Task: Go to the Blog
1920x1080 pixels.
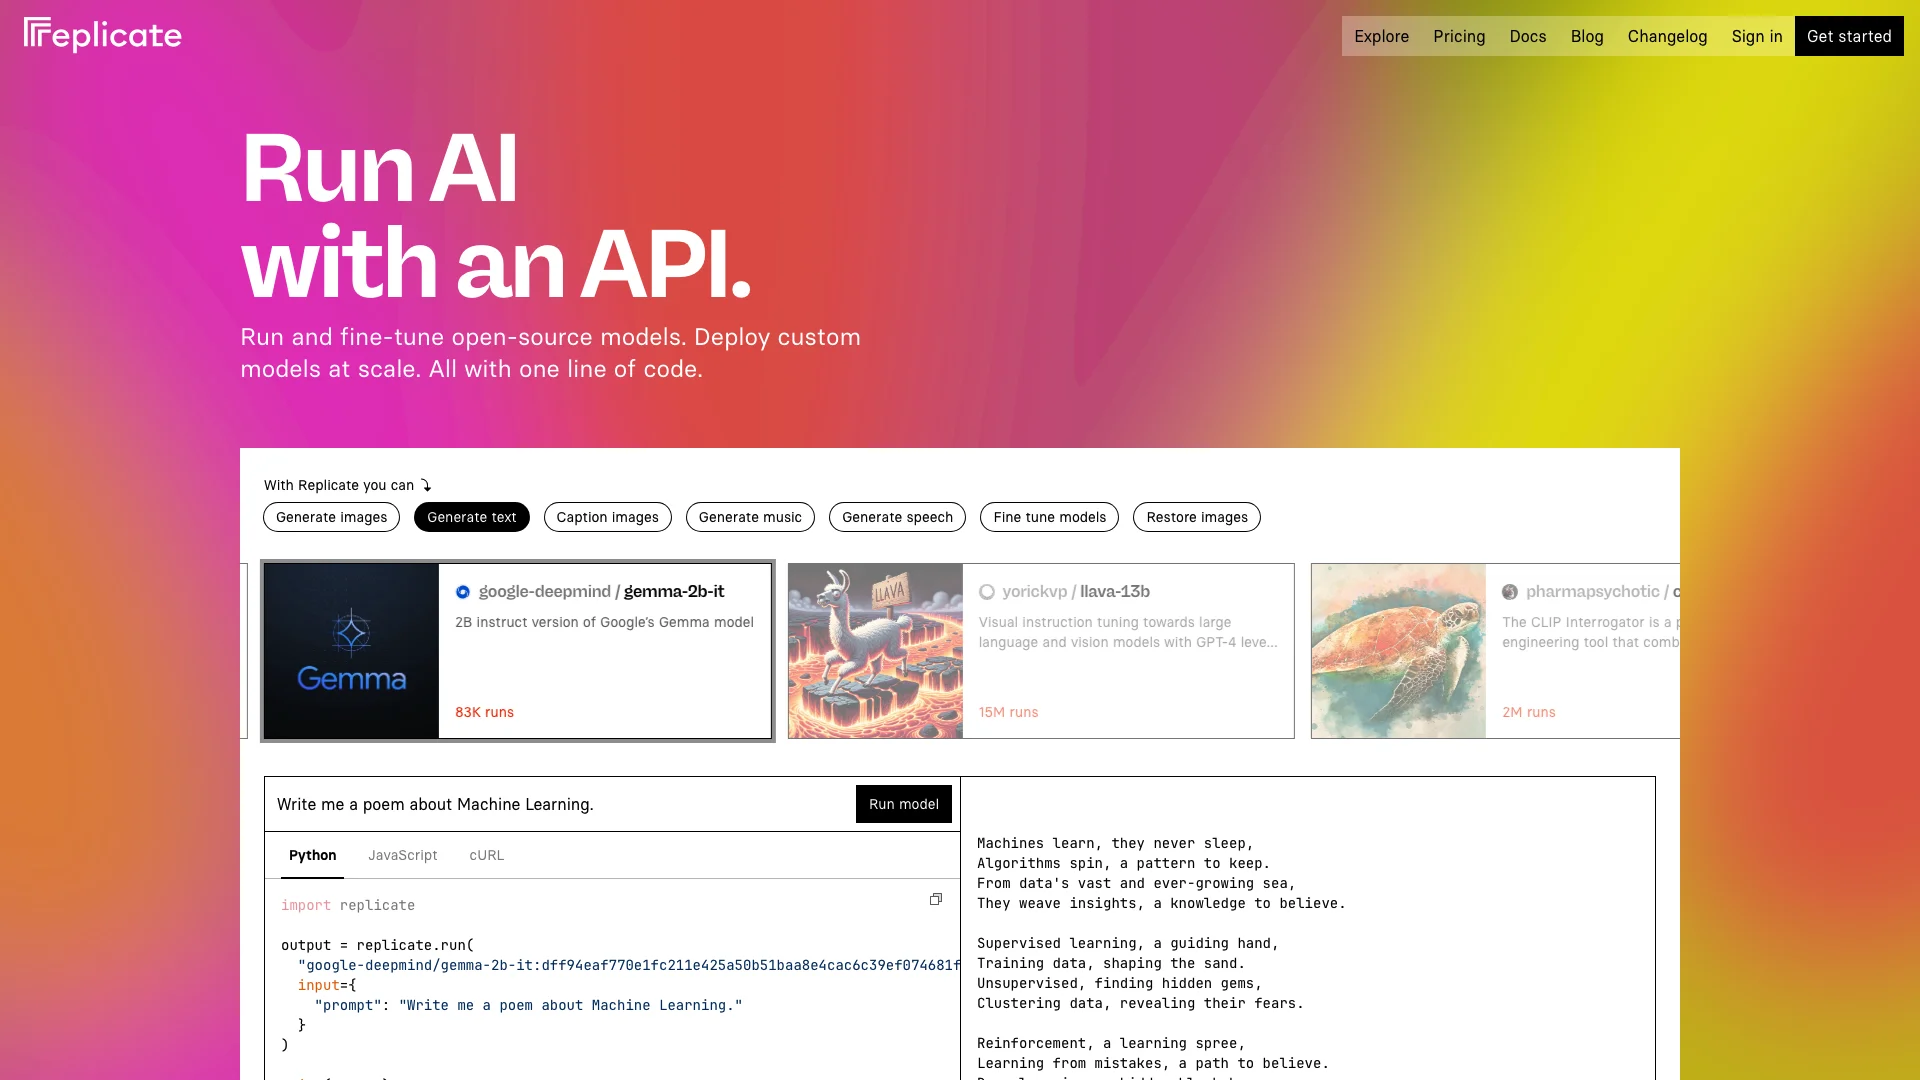Action: click(1587, 36)
